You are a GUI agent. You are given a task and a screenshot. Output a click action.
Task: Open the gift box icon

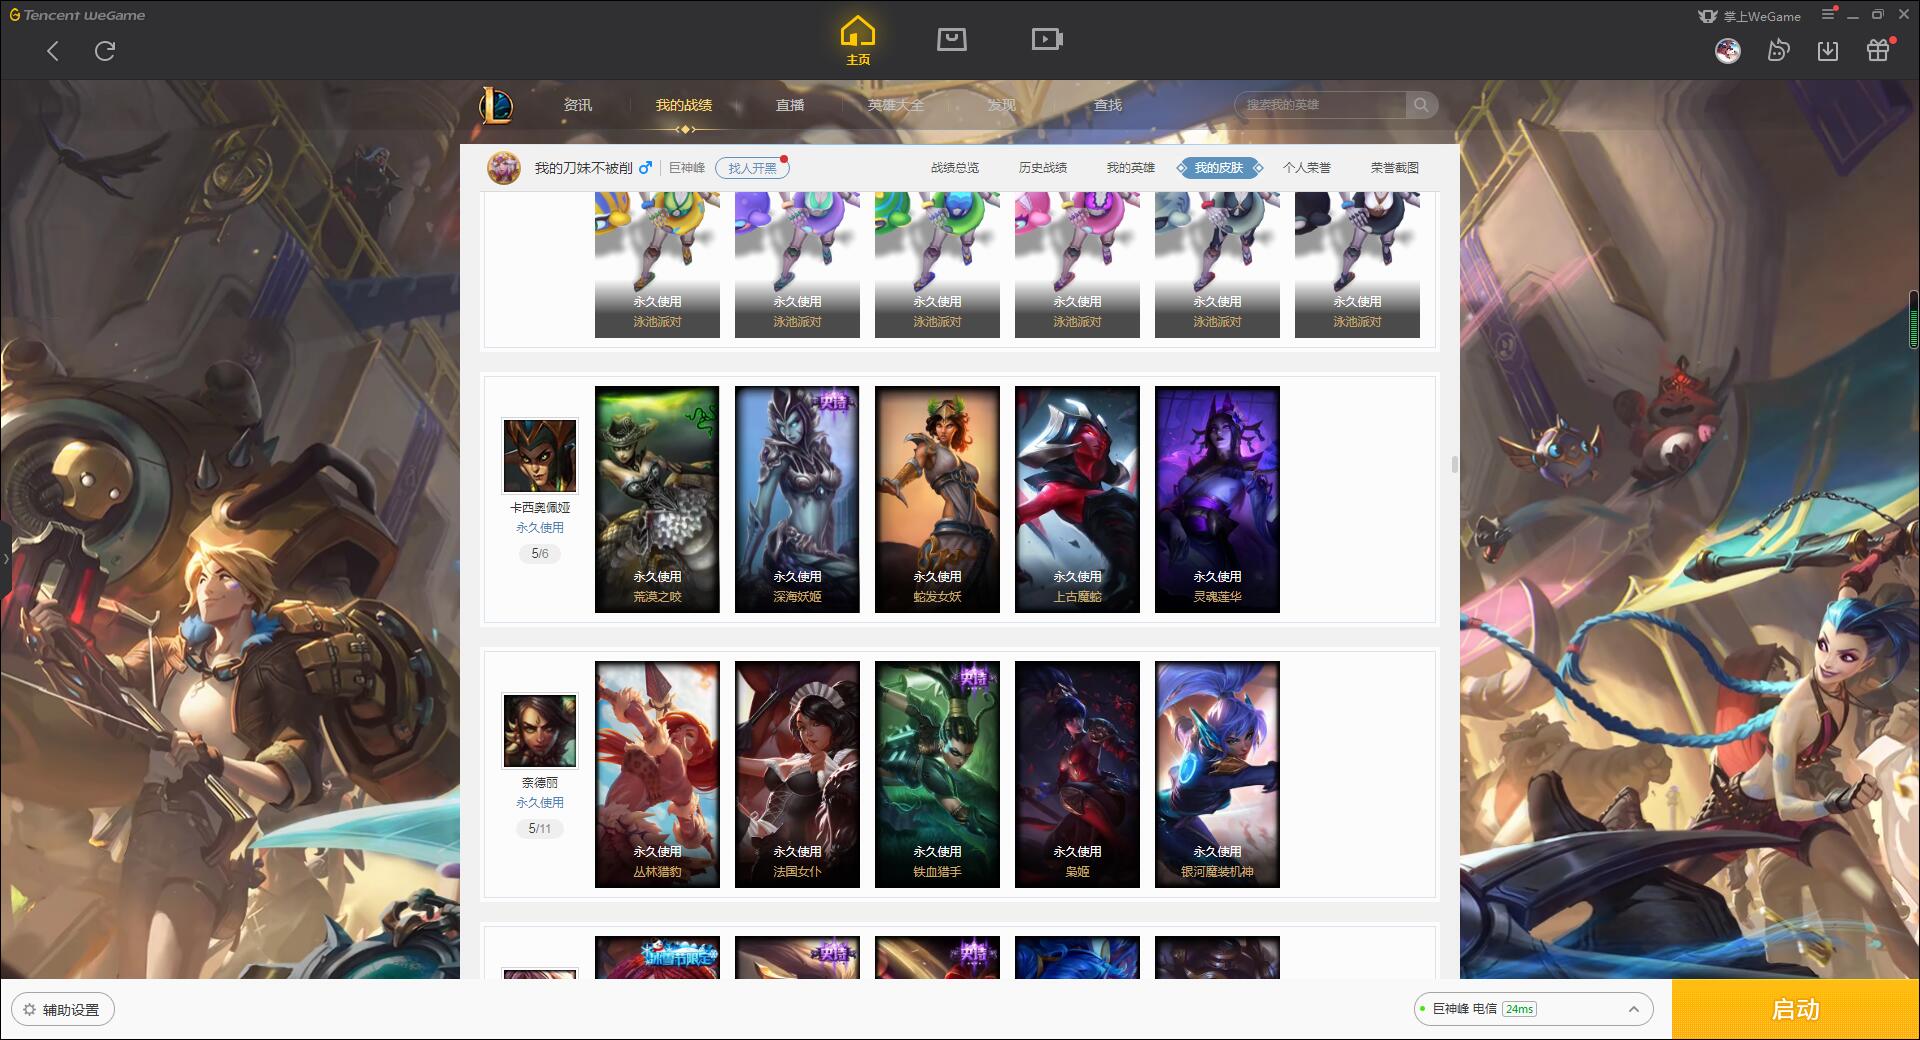click(1878, 50)
